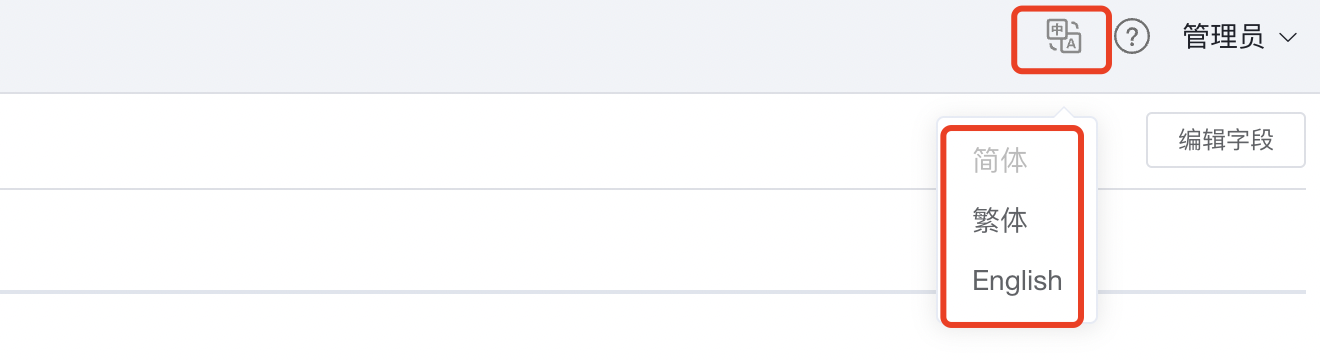Open the language switcher icon
The height and width of the screenshot is (360, 1320).
[1064, 37]
